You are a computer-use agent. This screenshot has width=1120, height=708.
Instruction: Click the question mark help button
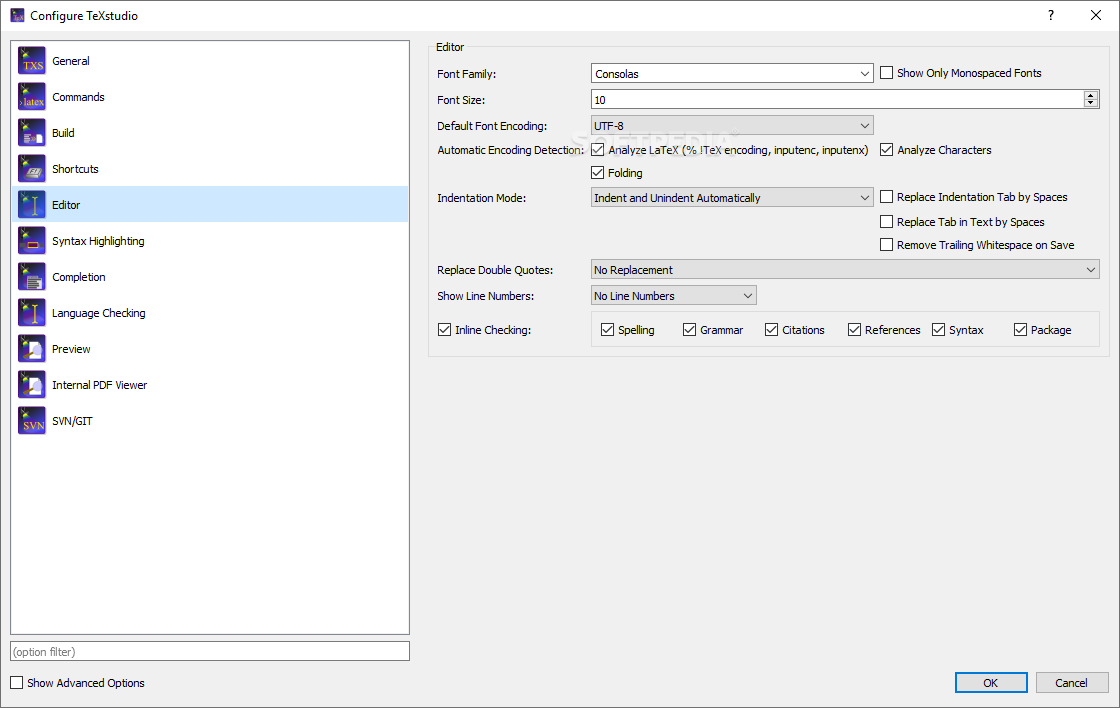[x=1051, y=15]
